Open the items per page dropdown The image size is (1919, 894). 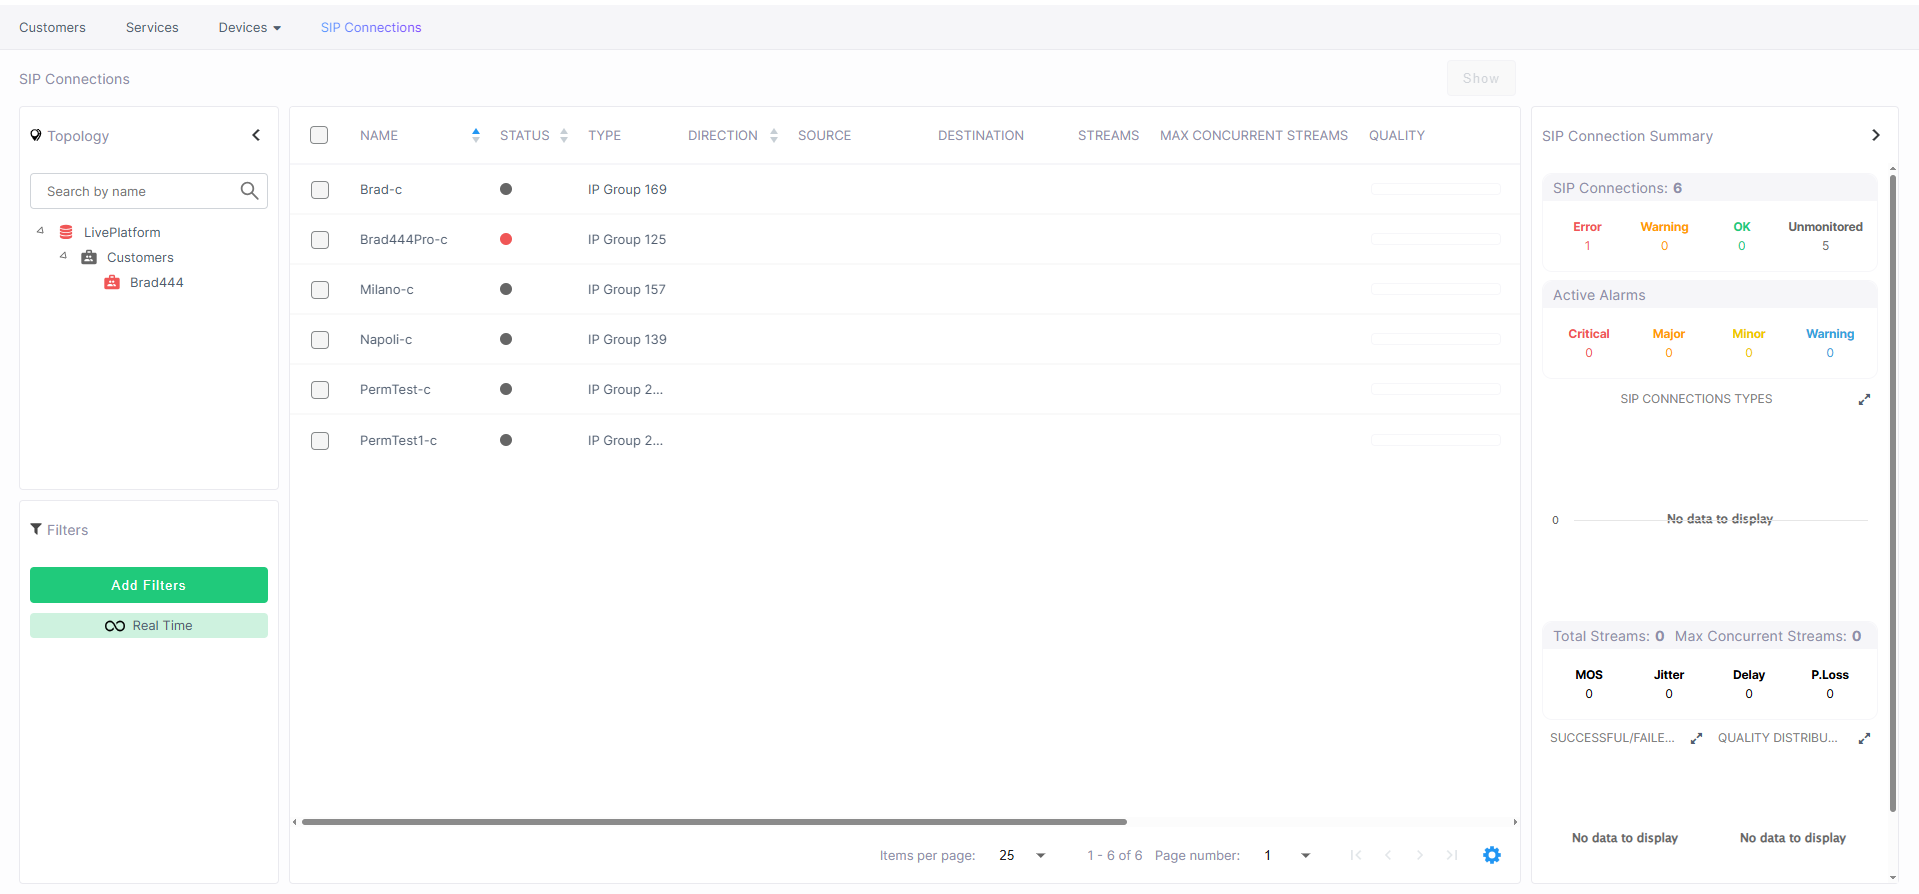[1040, 855]
